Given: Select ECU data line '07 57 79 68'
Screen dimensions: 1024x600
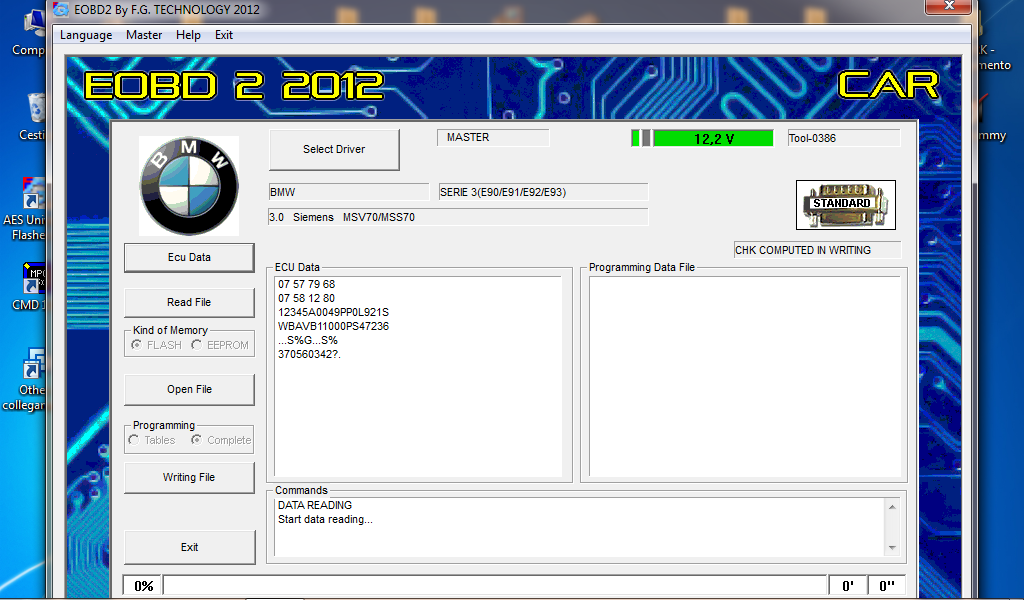Looking at the screenshot, I should (x=306, y=284).
